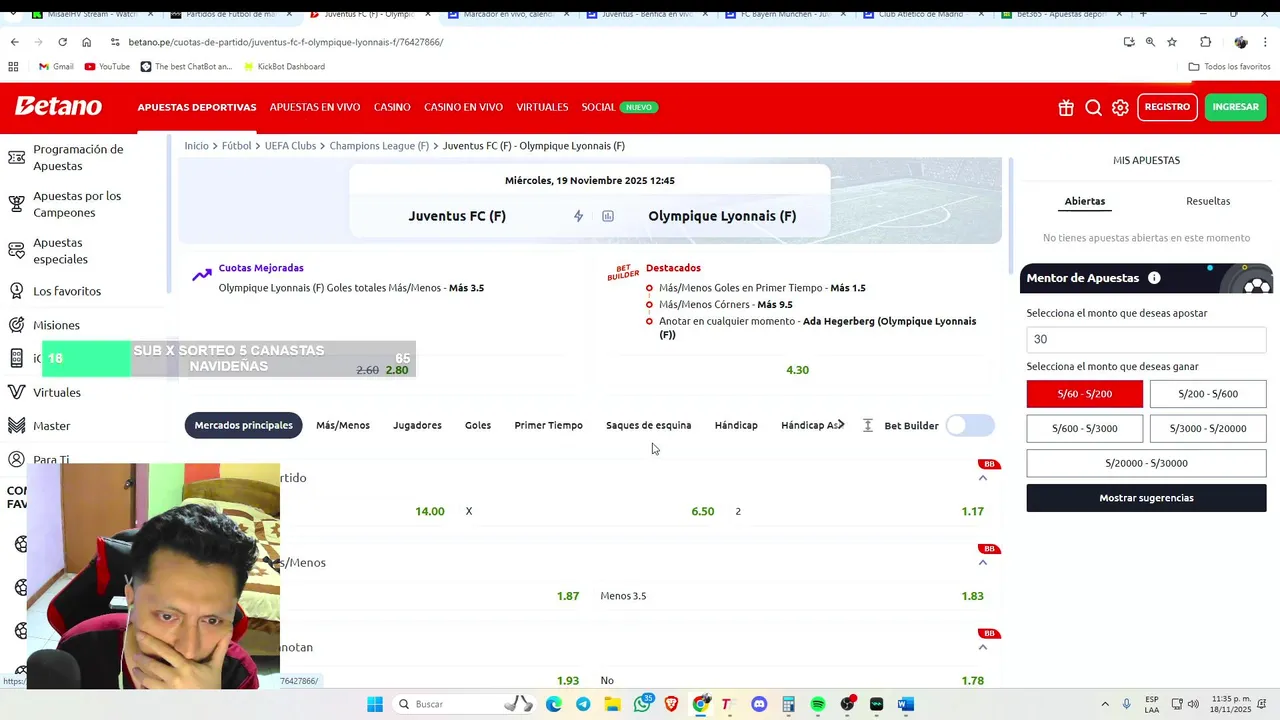
Task: Click the lightning bolt icon beside Juventus FC
Action: (578, 216)
